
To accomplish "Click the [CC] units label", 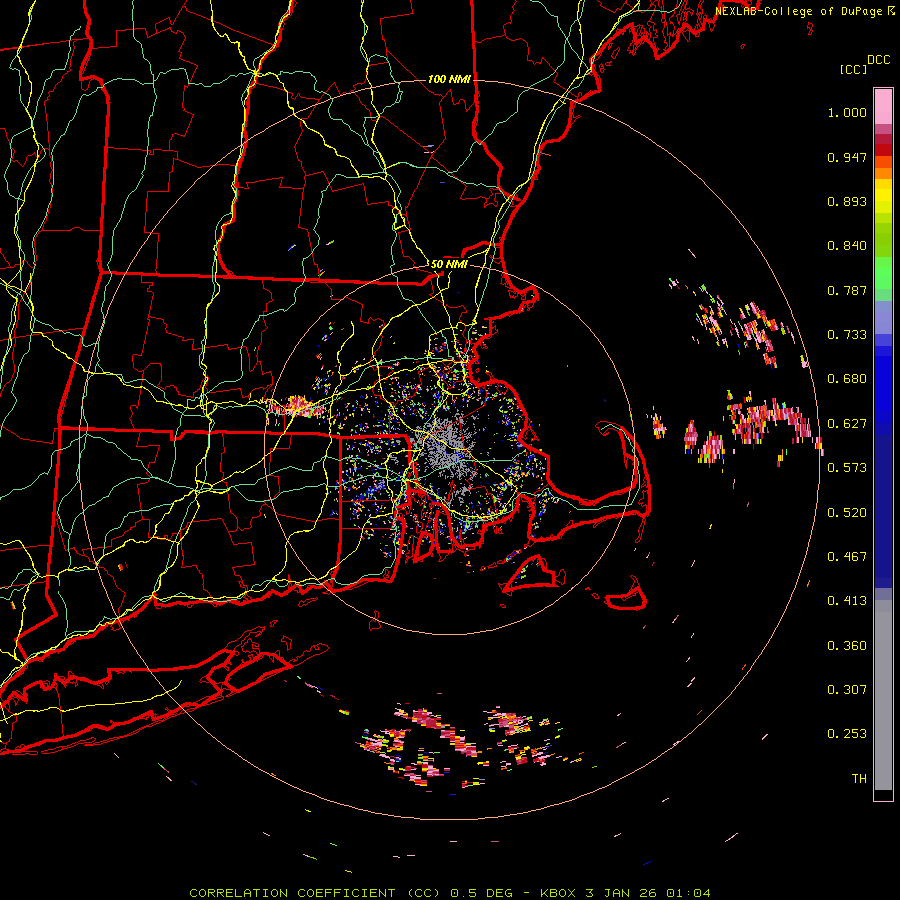I will coord(853,69).
